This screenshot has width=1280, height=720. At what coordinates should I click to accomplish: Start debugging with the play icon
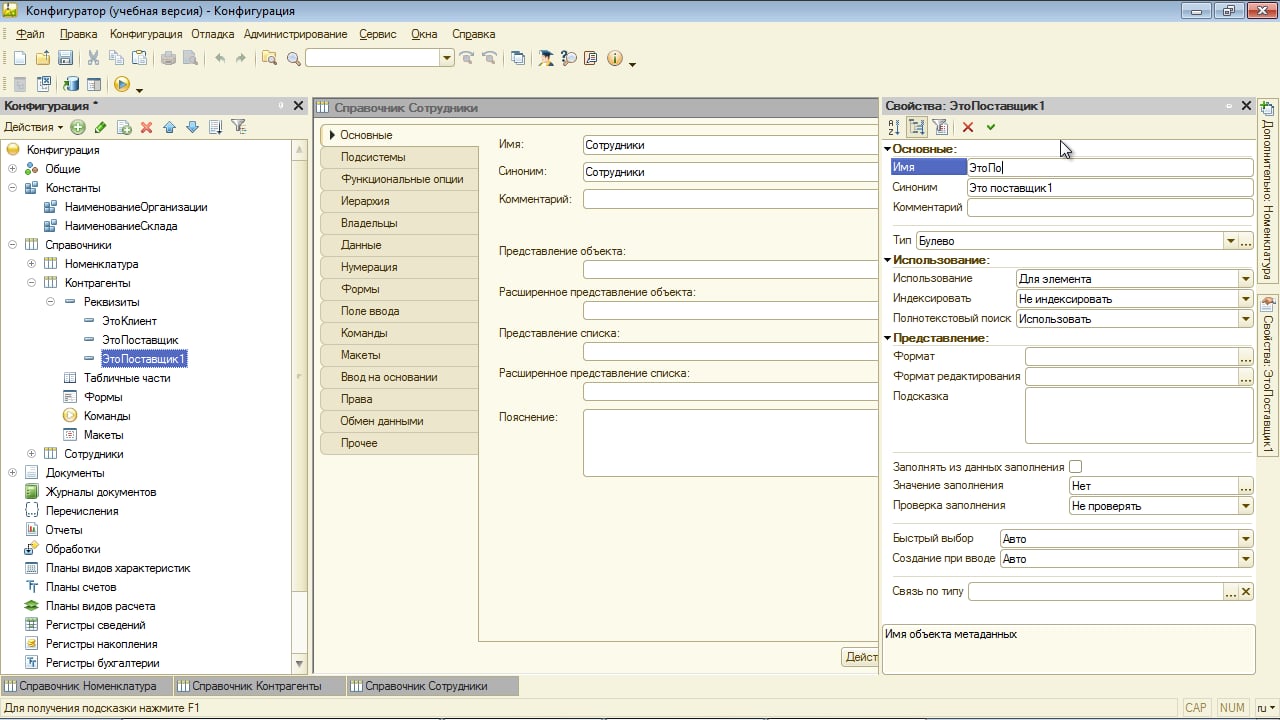[122, 85]
